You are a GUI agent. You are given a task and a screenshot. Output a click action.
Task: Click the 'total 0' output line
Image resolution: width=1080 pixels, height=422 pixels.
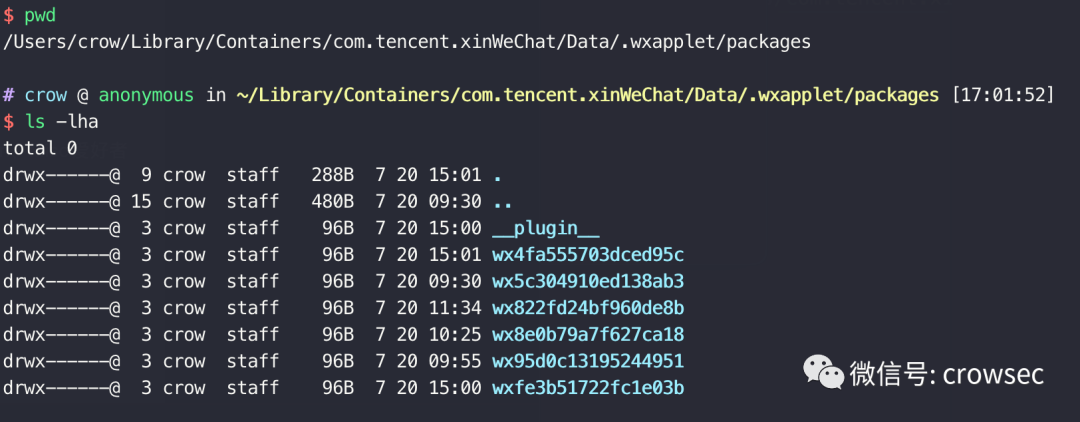click(x=40, y=149)
